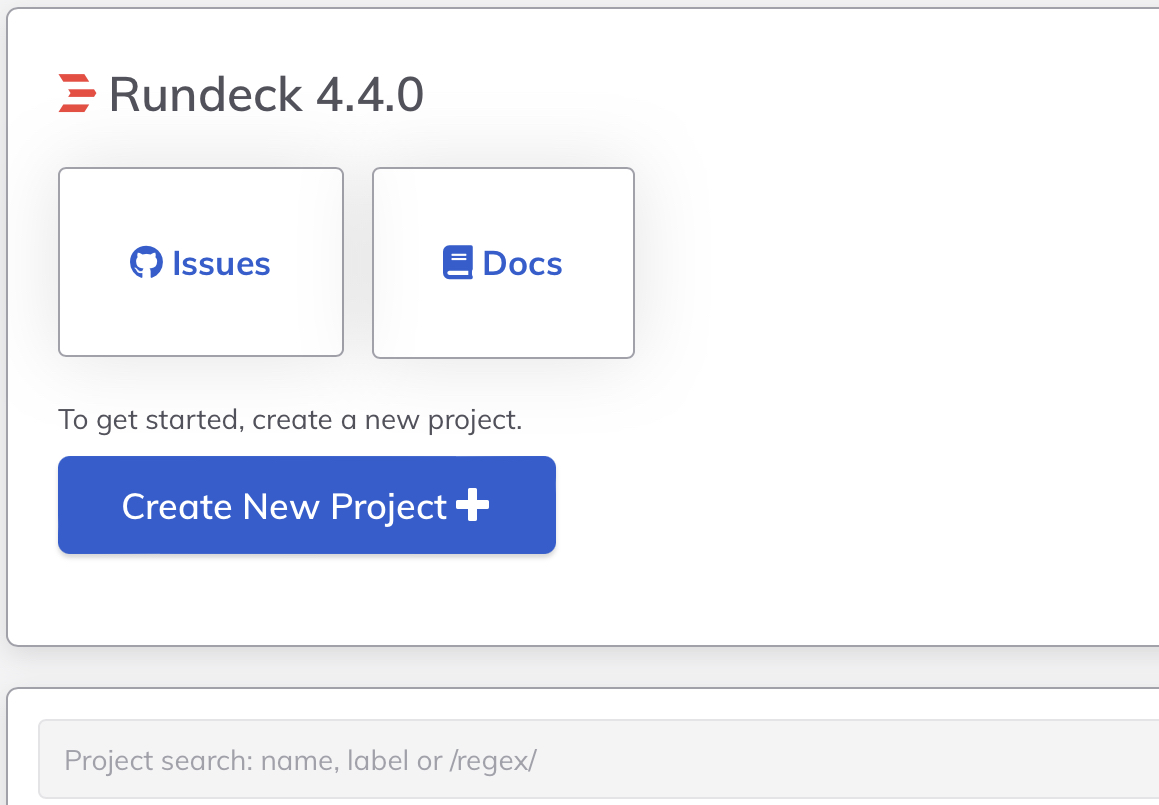The image size is (1159, 805).
Task: Click the plus icon on Create New Project
Action: click(474, 505)
